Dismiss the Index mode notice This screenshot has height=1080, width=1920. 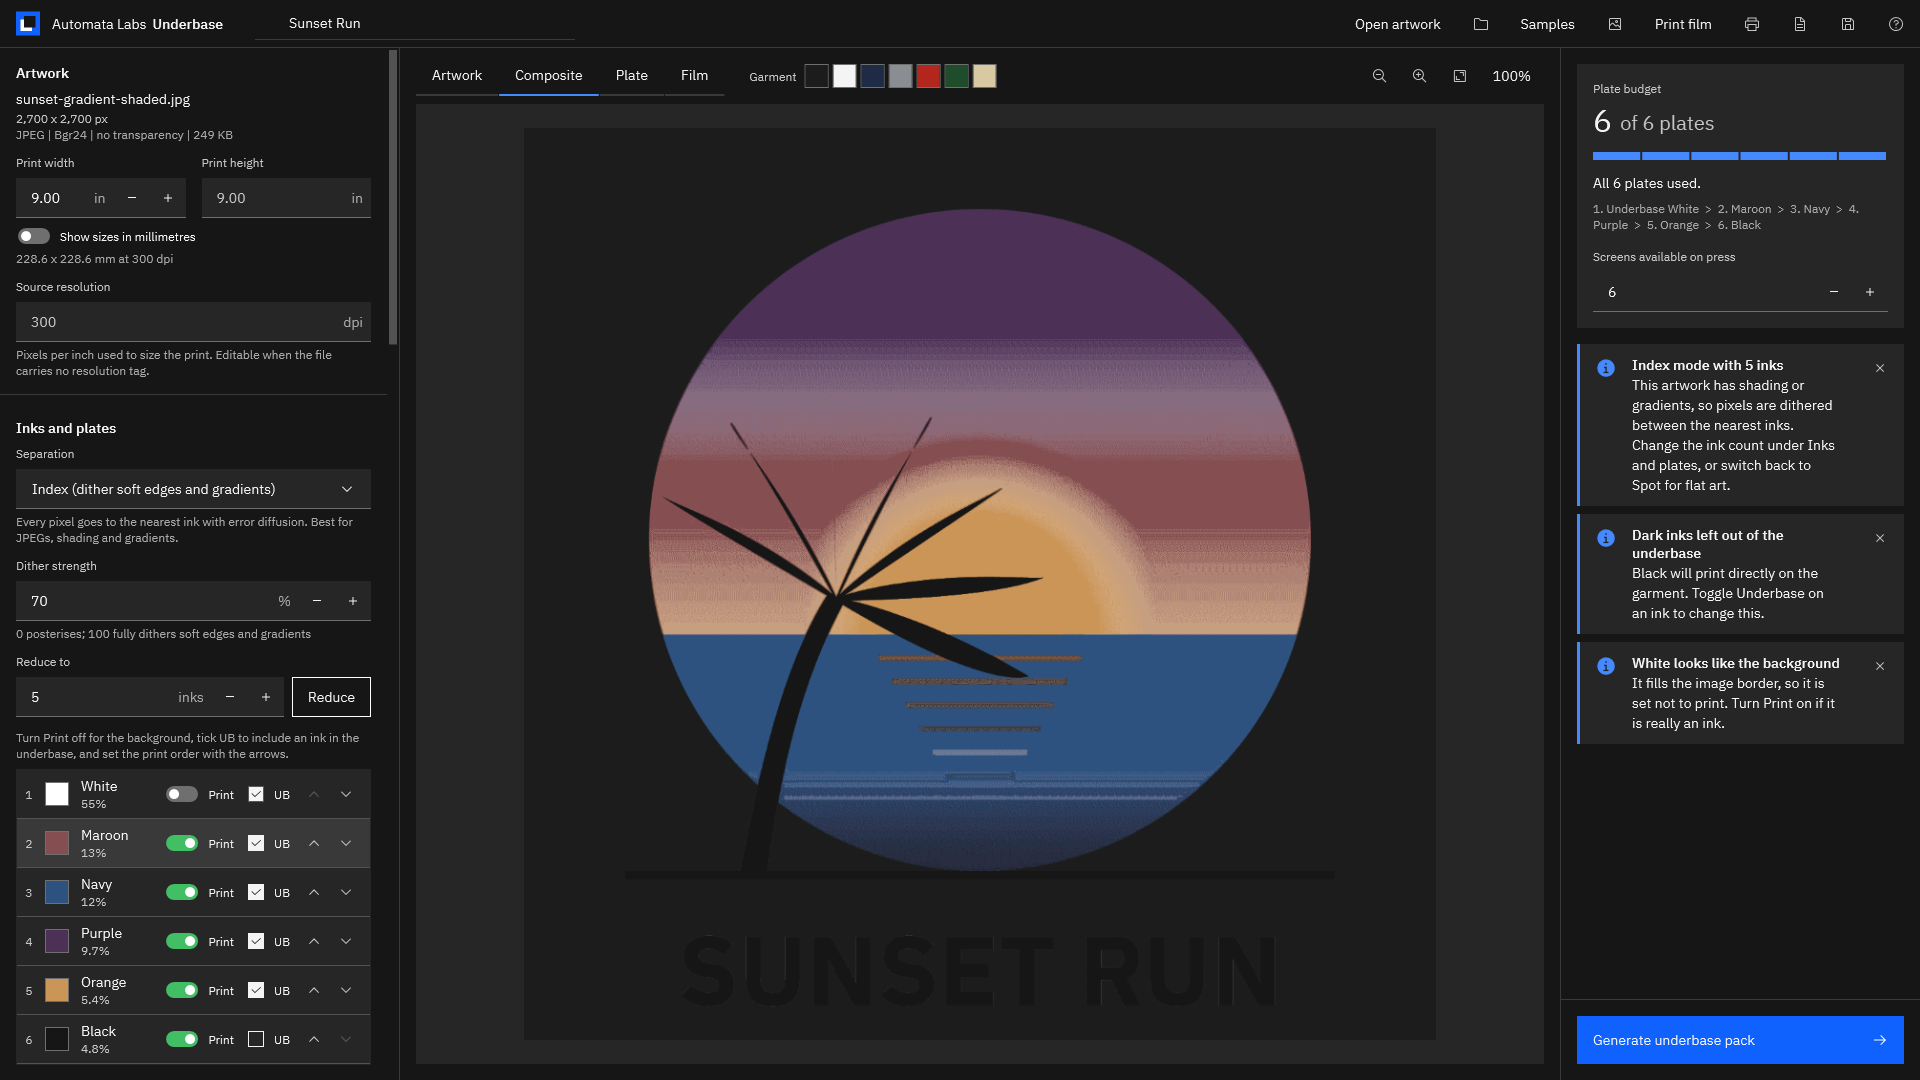[1880, 368]
